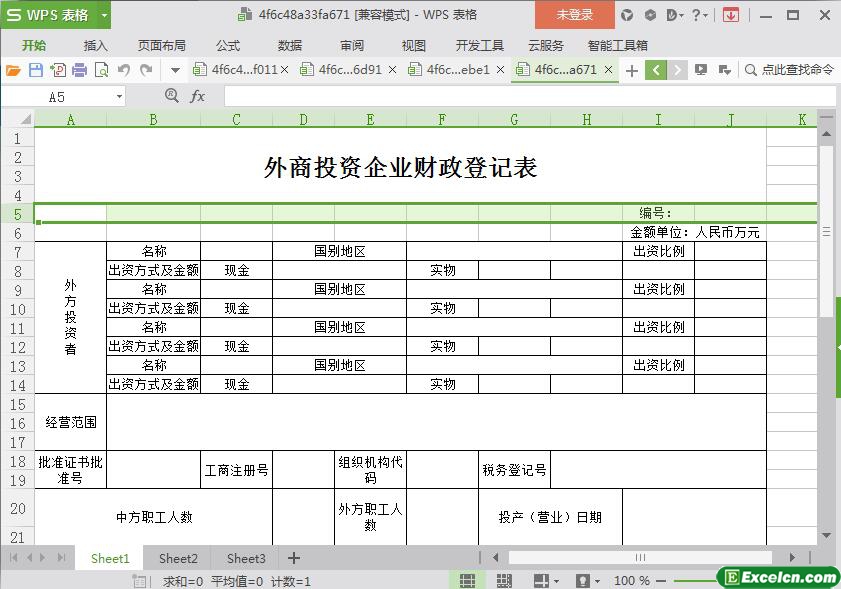Screen dimensions: 841x589
Task: Click the Name Box showing A5
Action: coord(58,97)
